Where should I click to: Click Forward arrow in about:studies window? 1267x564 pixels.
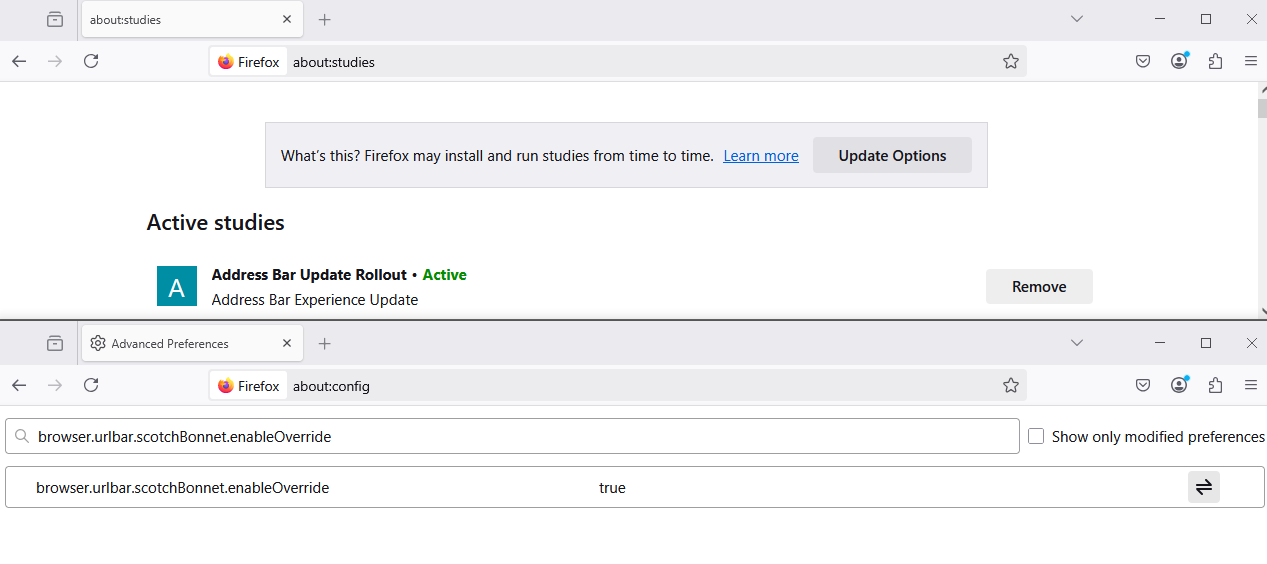click(x=55, y=61)
